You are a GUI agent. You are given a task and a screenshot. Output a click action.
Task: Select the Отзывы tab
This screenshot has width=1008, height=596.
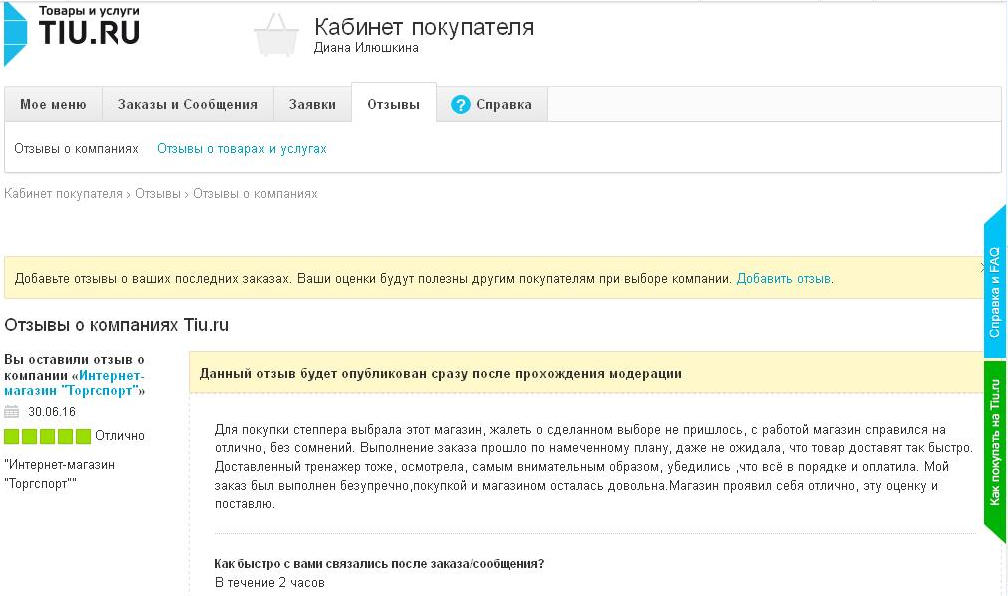393,104
